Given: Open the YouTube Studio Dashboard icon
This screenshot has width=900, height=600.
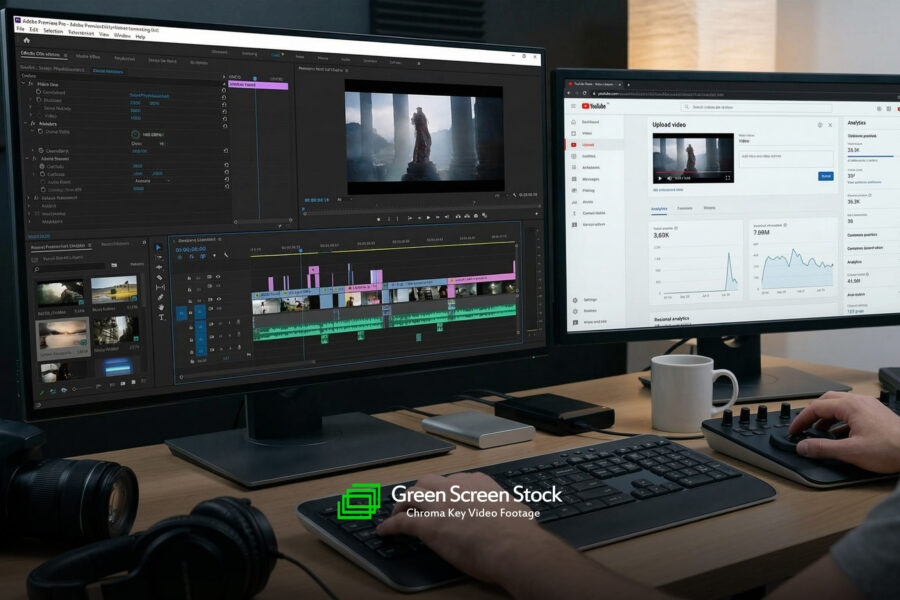Looking at the screenshot, I should (573, 120).
